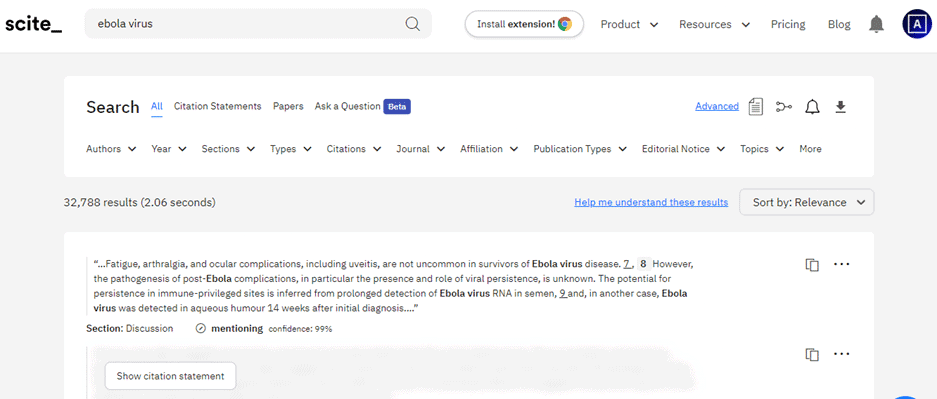Click Help me understand these results

click(x=651, y=202)
